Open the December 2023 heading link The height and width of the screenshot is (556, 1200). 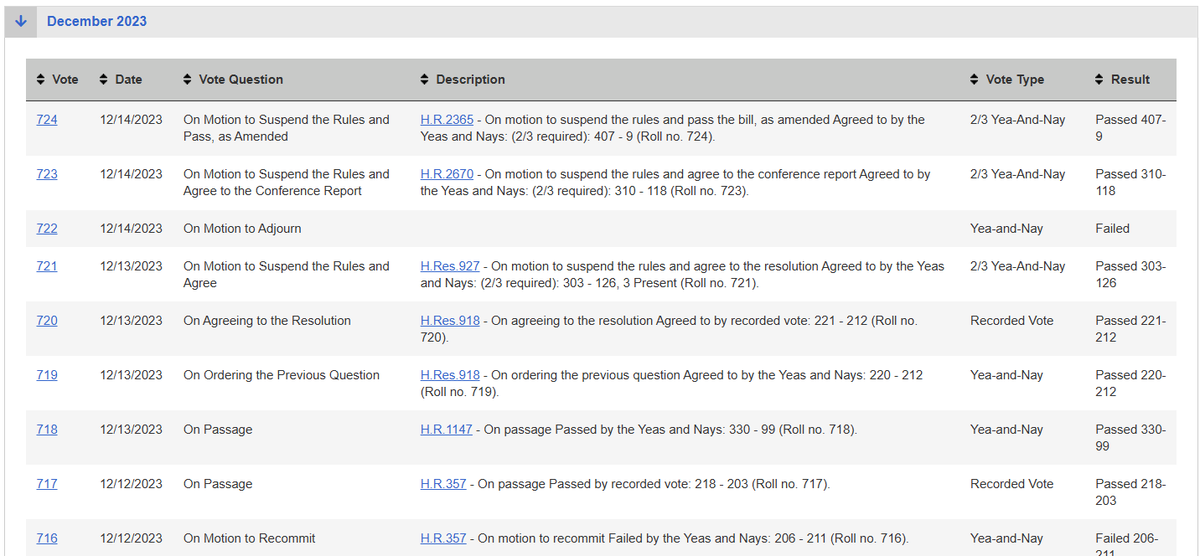[x=97, y=21]
